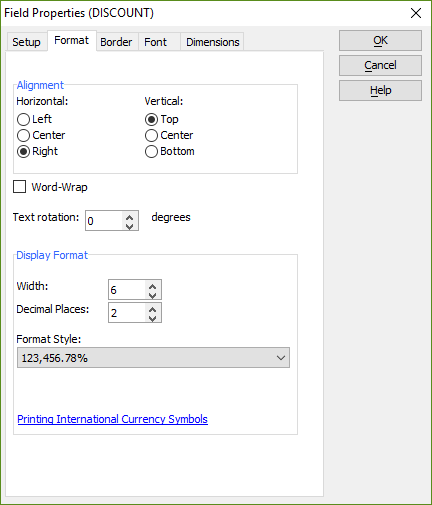The height and width of the screenshot is (505, 432).
Task: Switch to the Setup tab
Action: [x=26, y=42]
